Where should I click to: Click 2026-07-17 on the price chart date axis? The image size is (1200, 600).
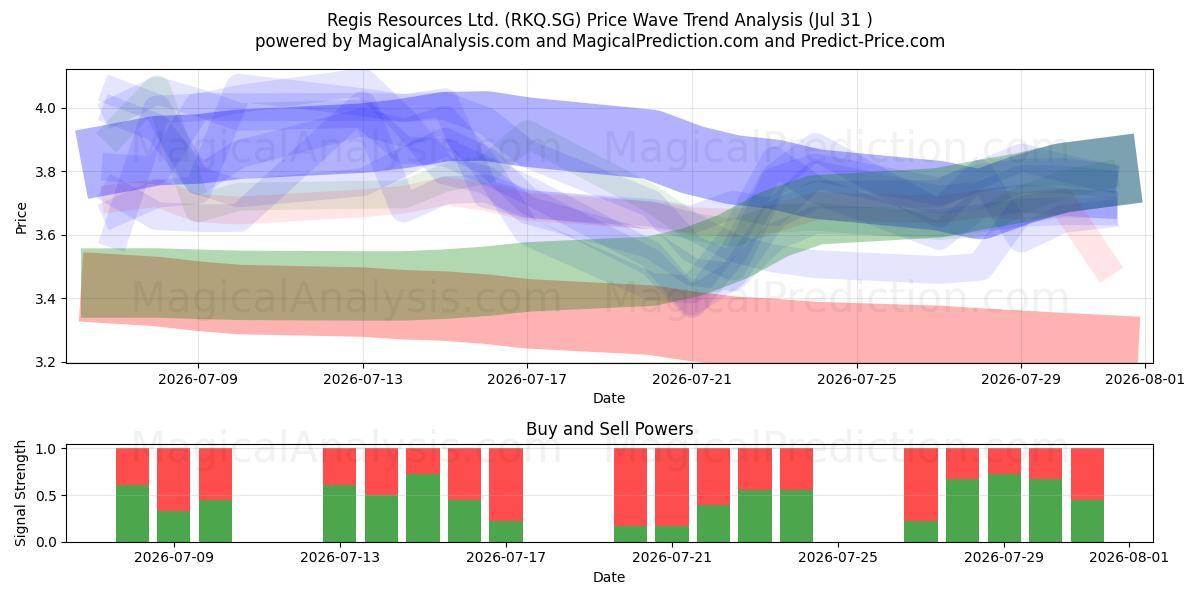pyautogui.click(x=527, y=379)
